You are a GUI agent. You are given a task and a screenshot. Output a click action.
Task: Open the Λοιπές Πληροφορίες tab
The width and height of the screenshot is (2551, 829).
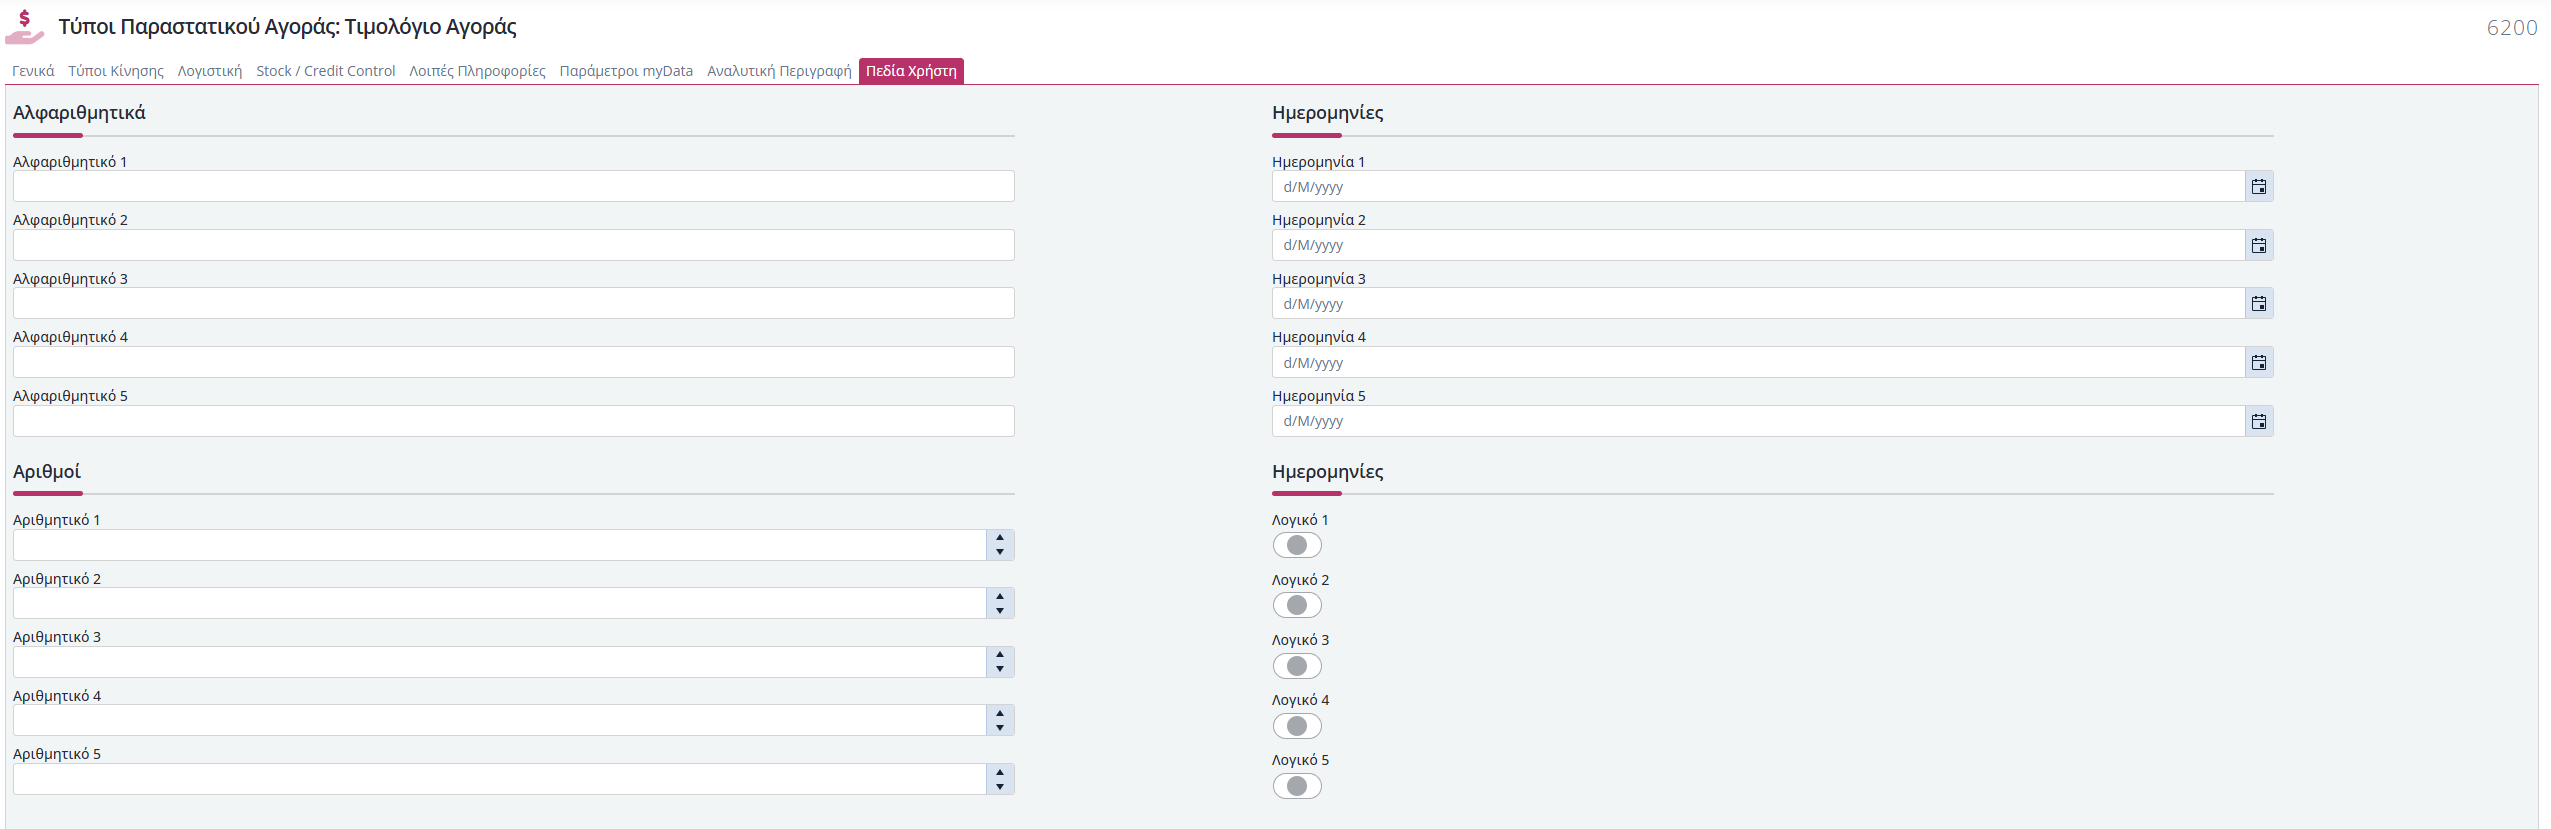pos(477,71)
